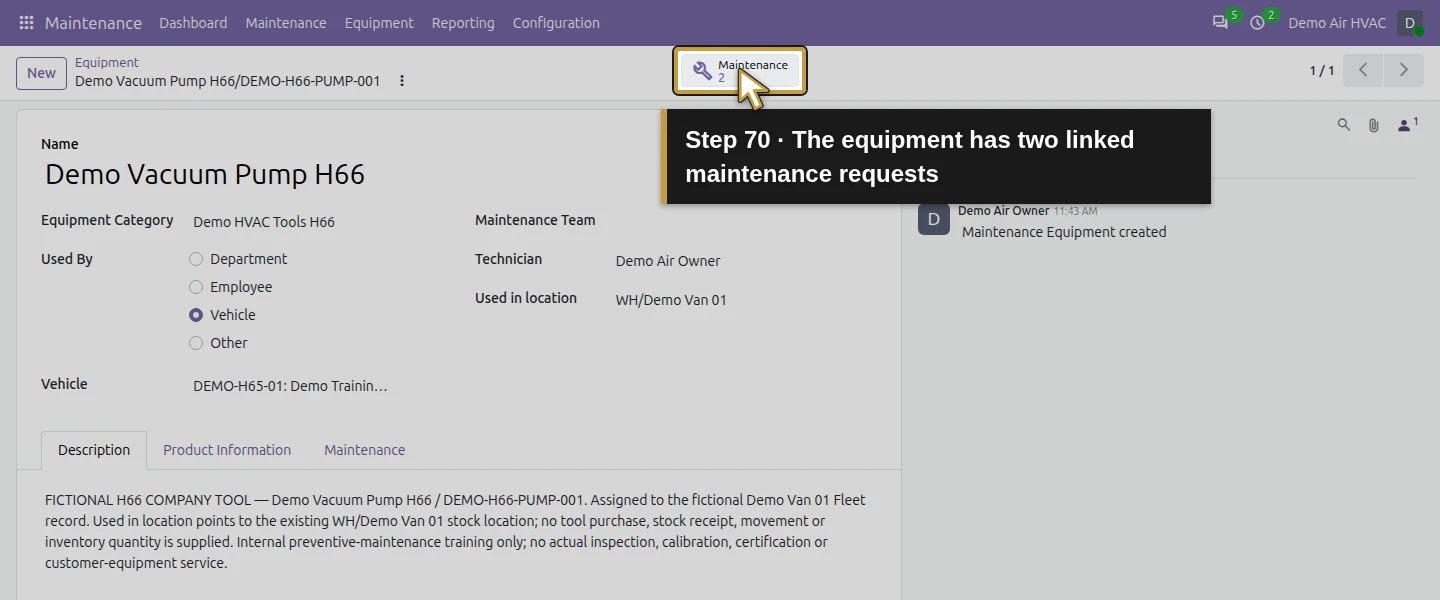Open the Maintenance Team empty field
This screenshot has width=1440, height=600.
click(744, 222)
